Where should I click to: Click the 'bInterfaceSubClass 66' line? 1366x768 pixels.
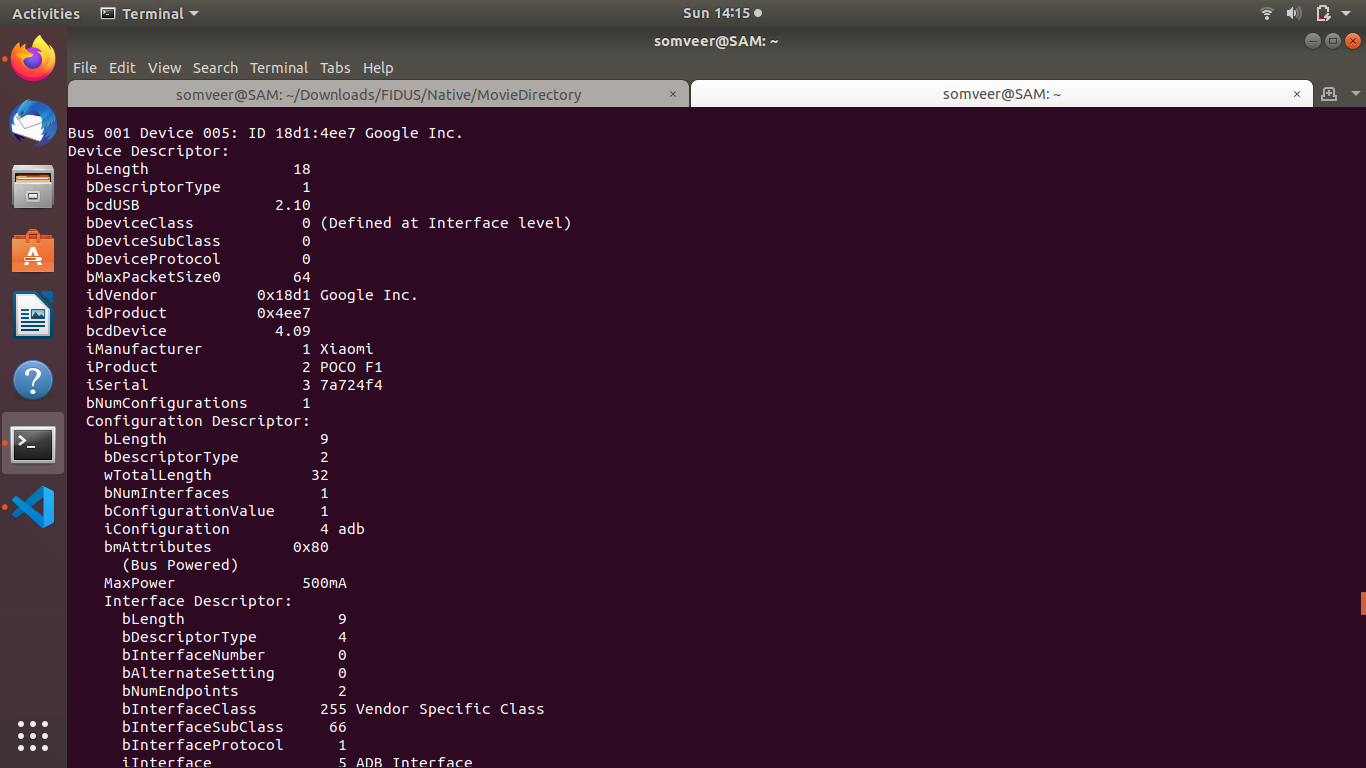234,727
